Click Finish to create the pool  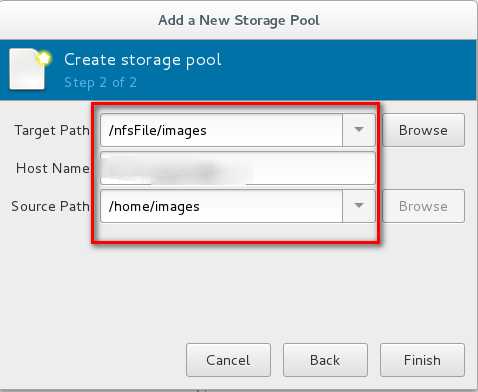coord(422,360)
